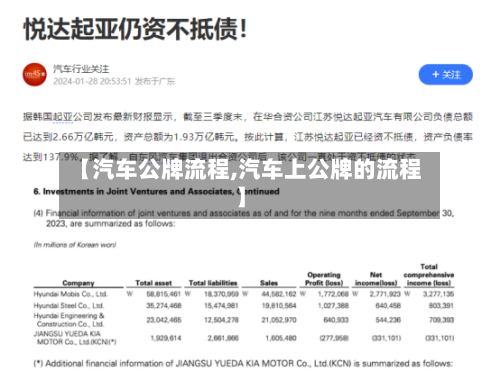The image size is (500, 371).
Task: Click the JIANGSU YUEDA KIA MOTOR row
Action: (x=244, y=338)
